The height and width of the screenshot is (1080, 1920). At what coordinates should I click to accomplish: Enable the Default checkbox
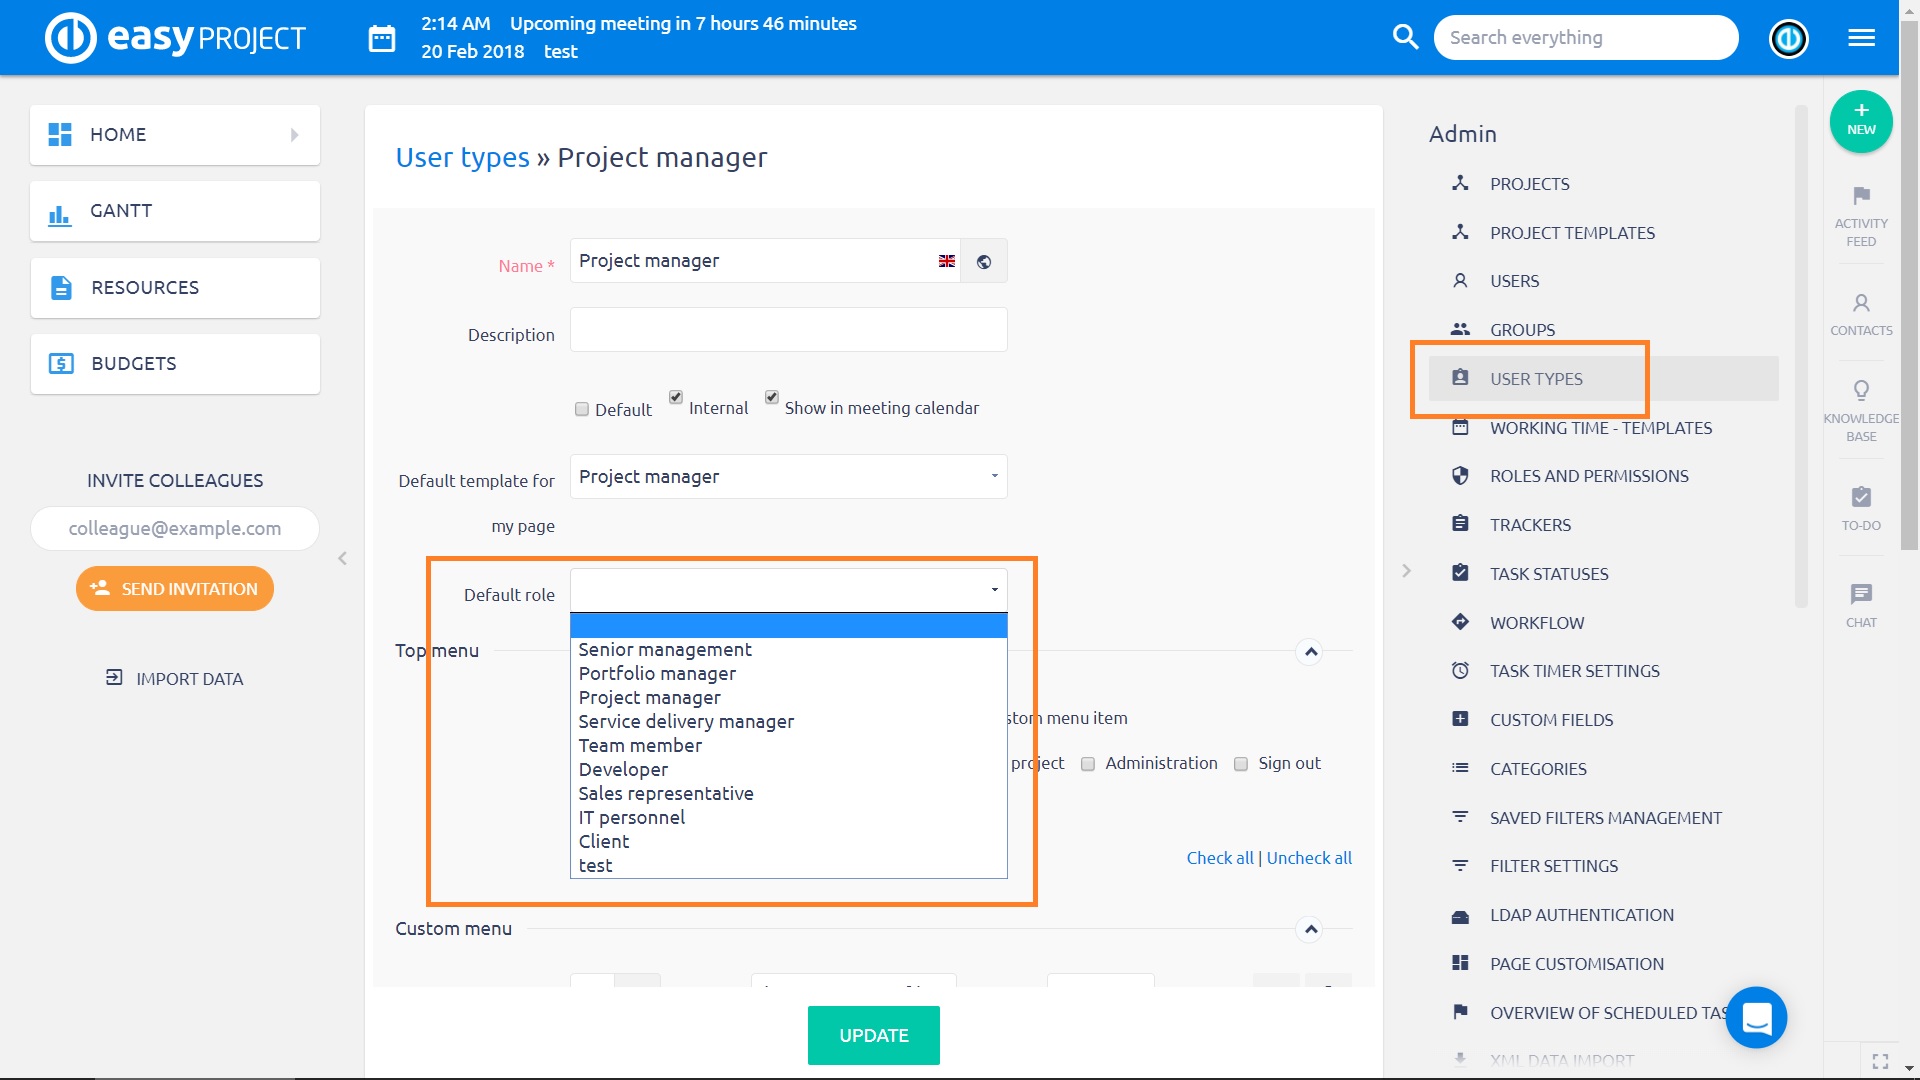pos(581,409)
